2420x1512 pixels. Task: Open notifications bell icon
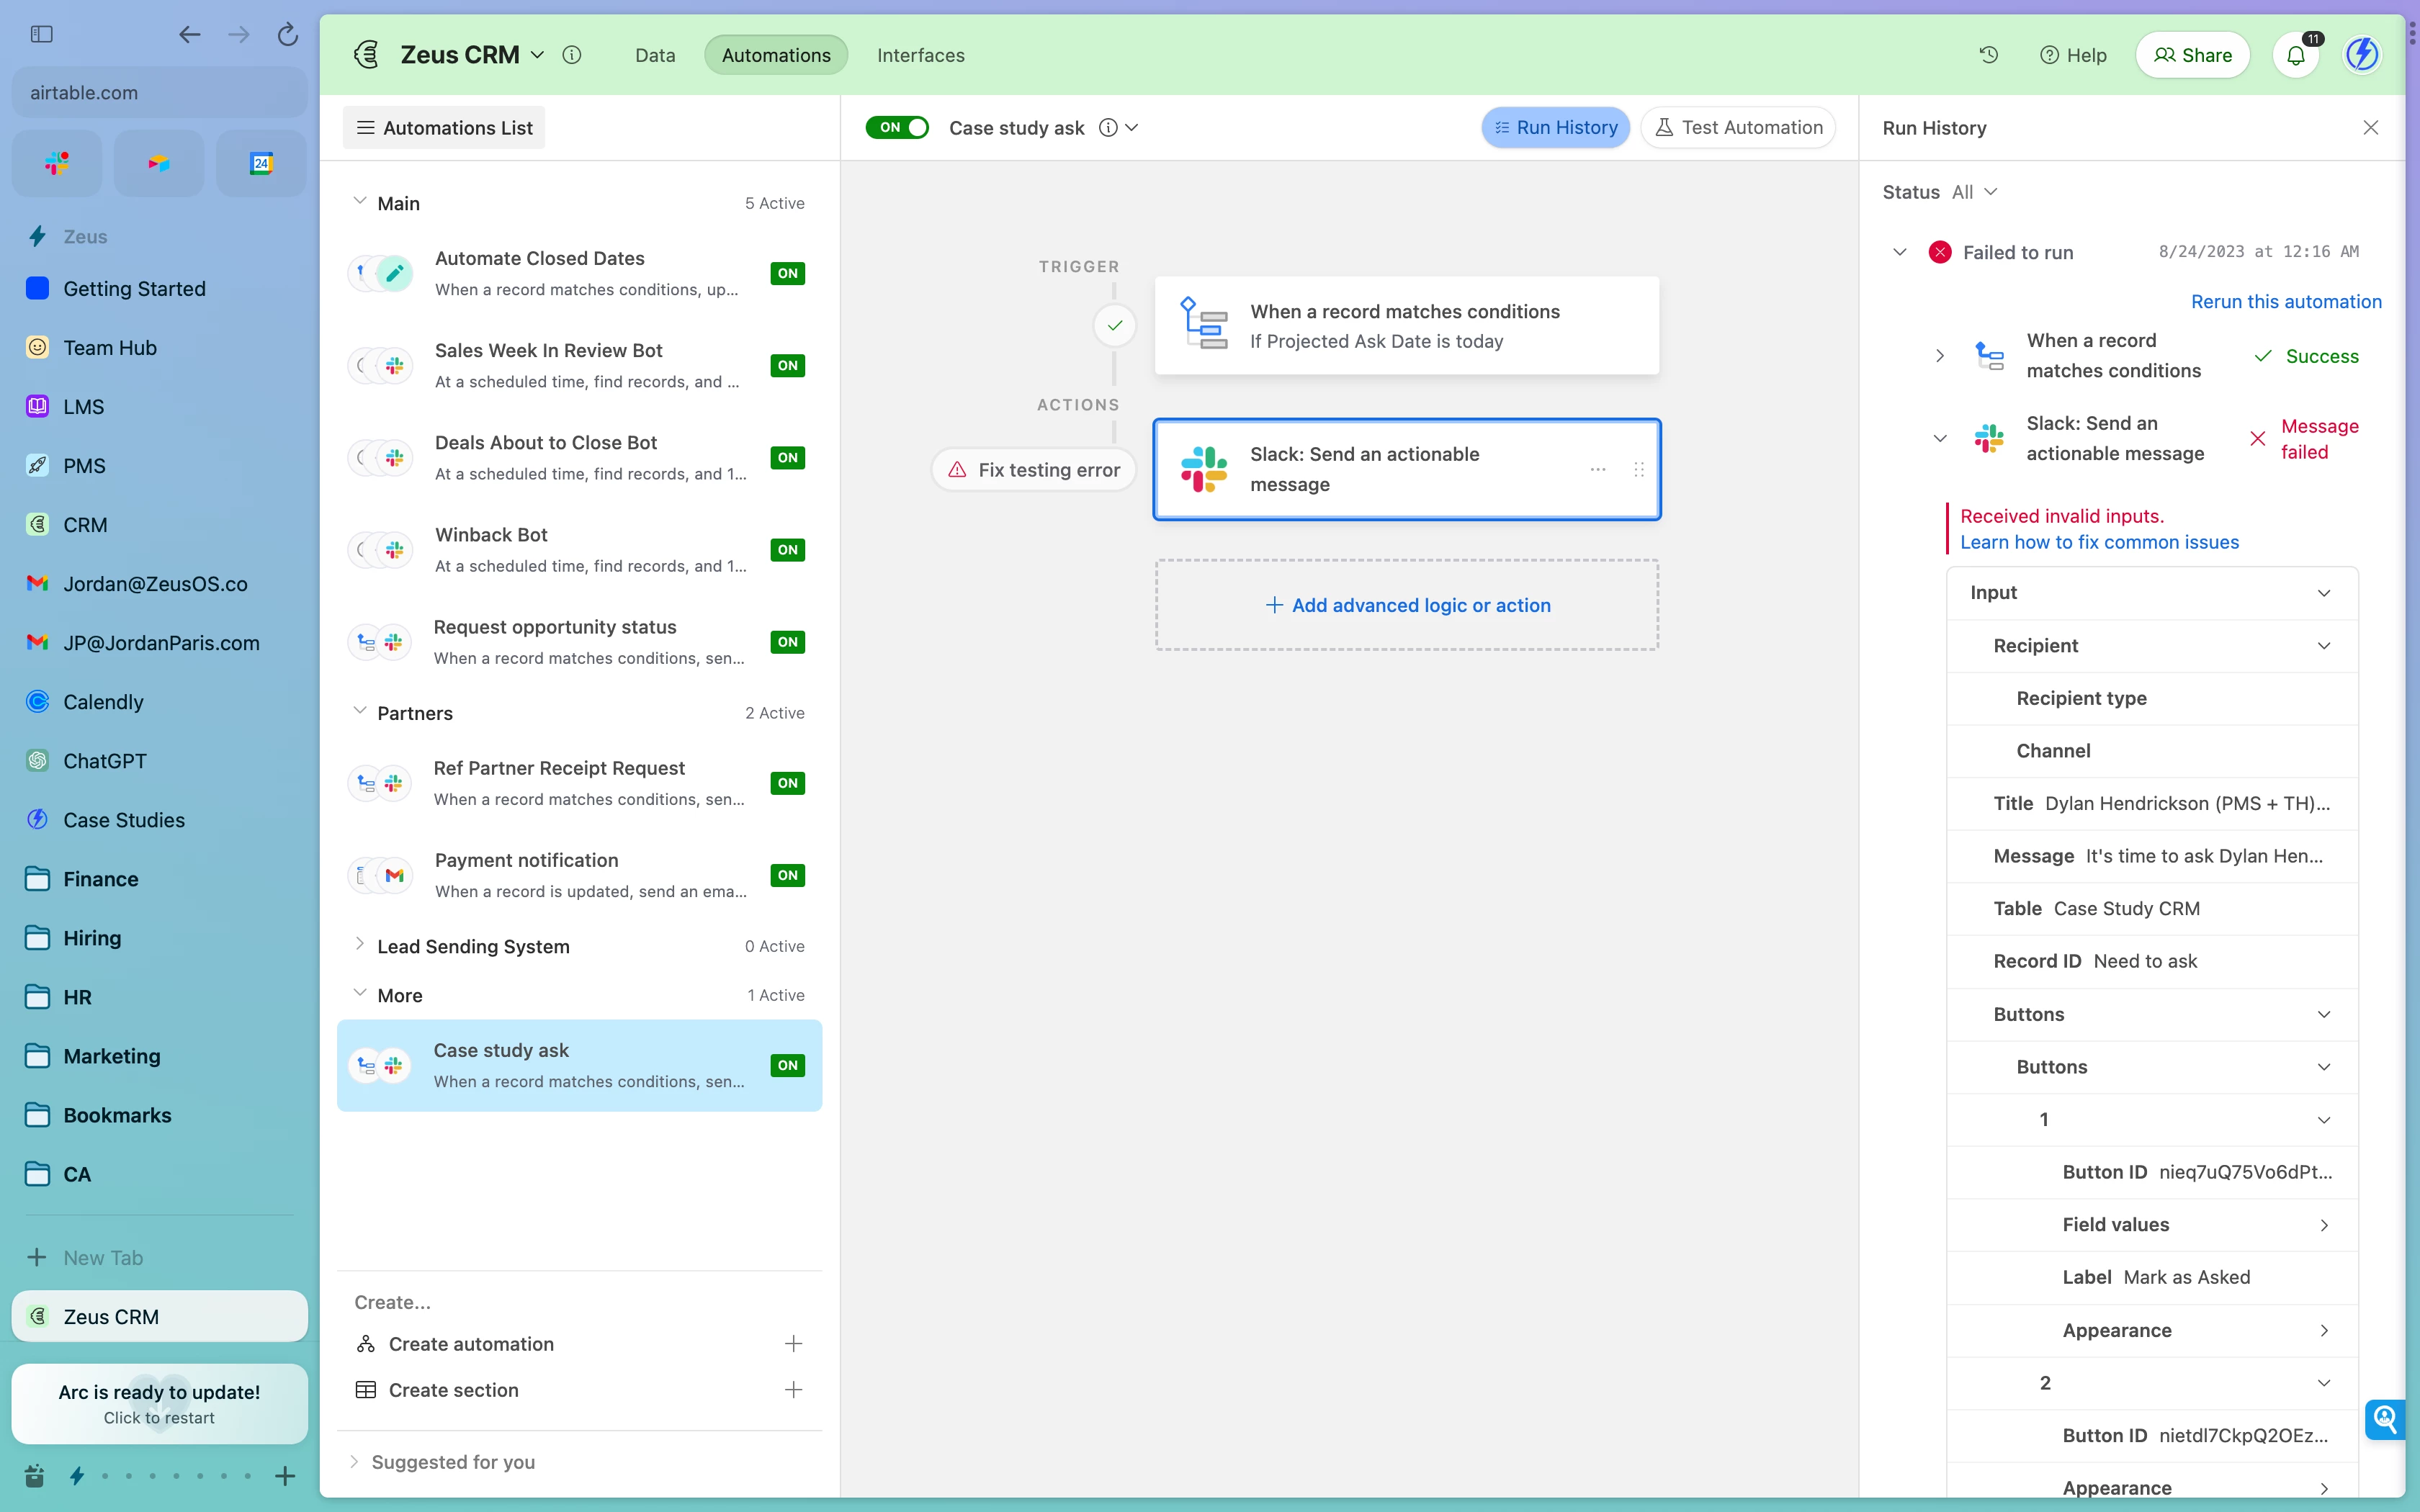point(2295,55)
